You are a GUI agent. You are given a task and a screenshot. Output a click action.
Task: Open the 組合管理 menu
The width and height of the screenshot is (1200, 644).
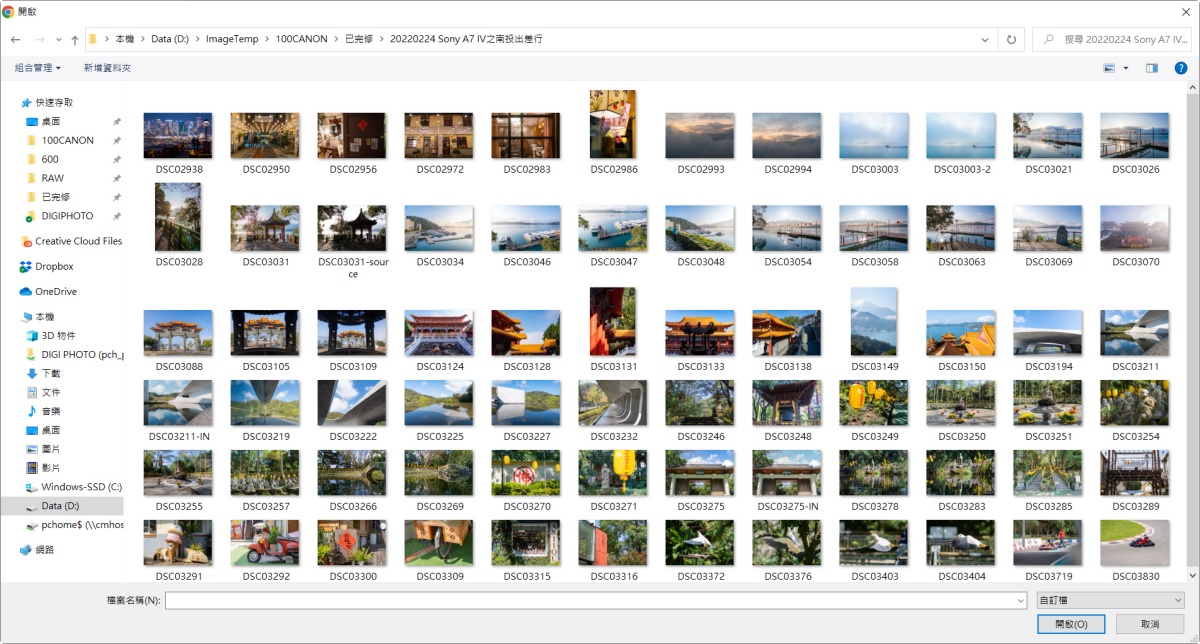(x=37, y=68)
